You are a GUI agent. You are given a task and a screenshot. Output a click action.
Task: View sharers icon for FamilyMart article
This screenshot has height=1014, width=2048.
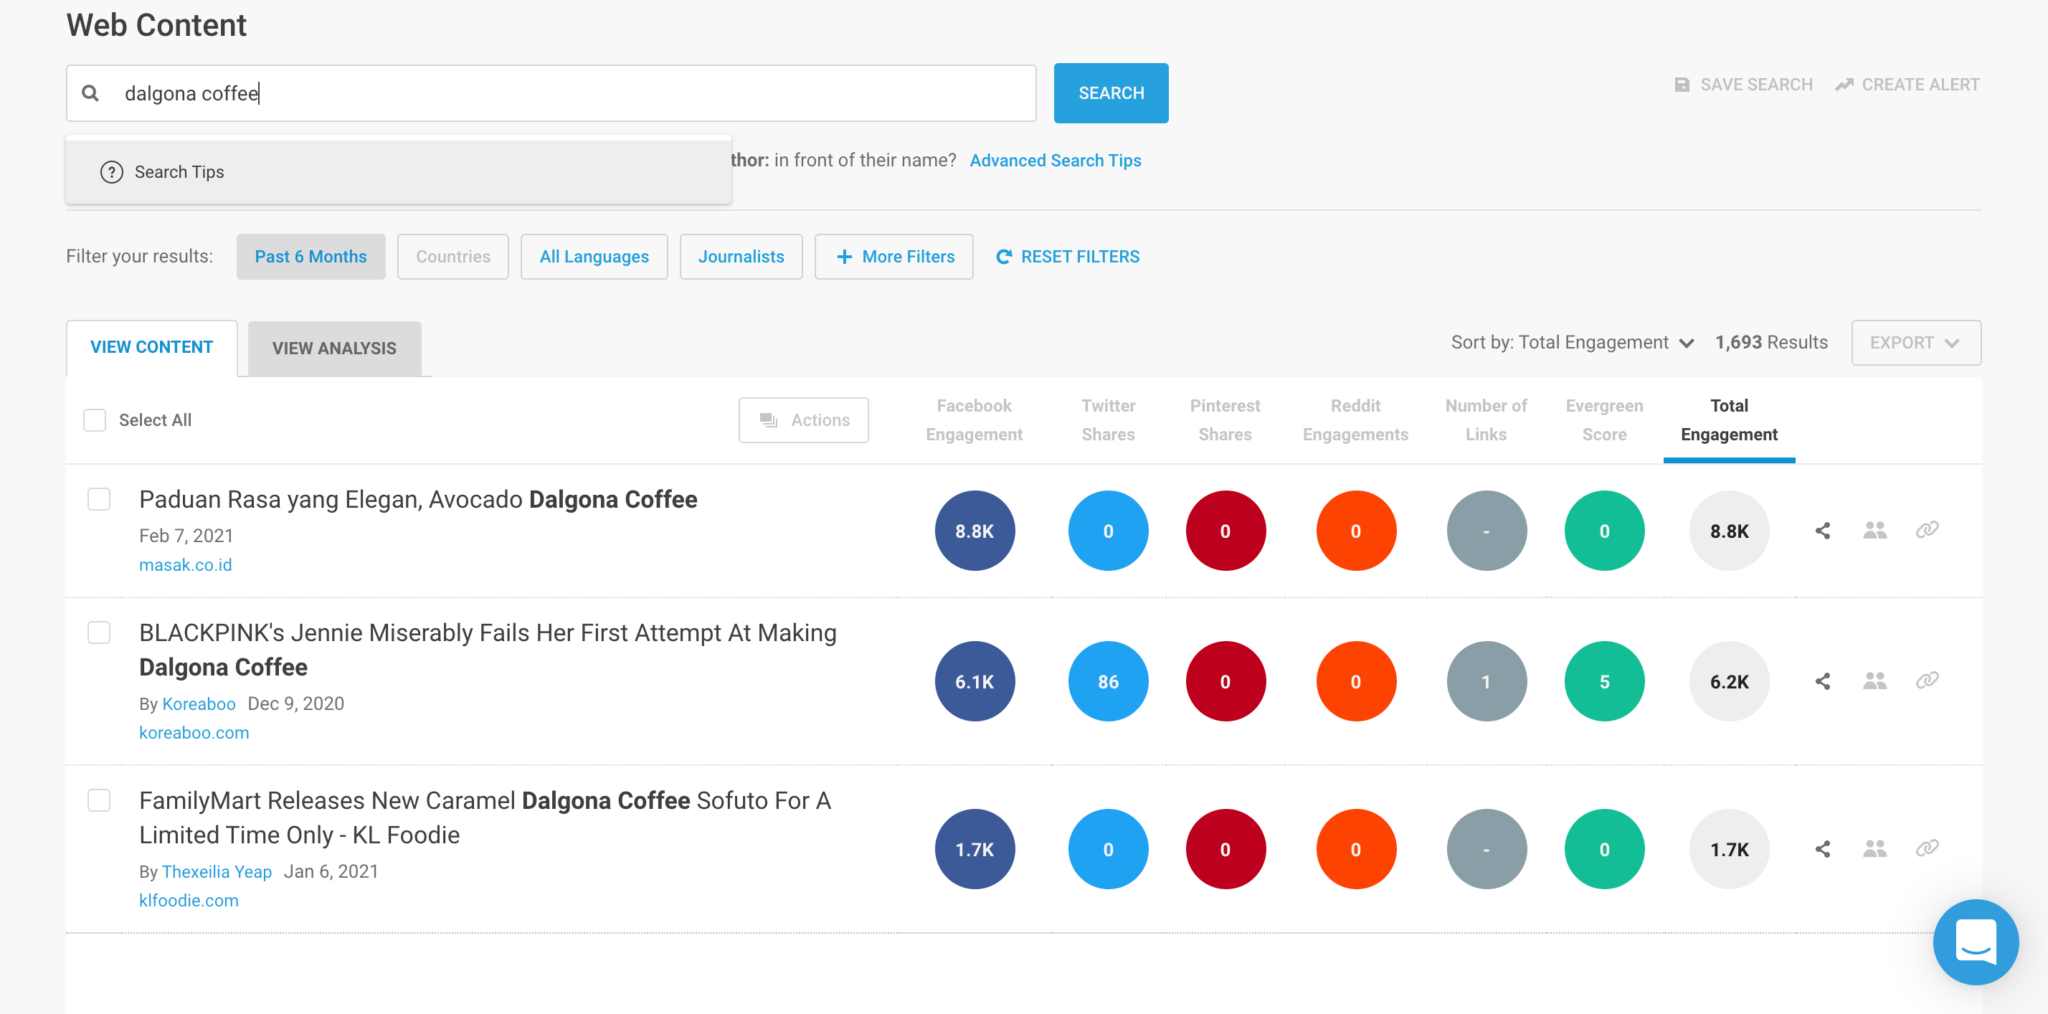coord(1875,849)
